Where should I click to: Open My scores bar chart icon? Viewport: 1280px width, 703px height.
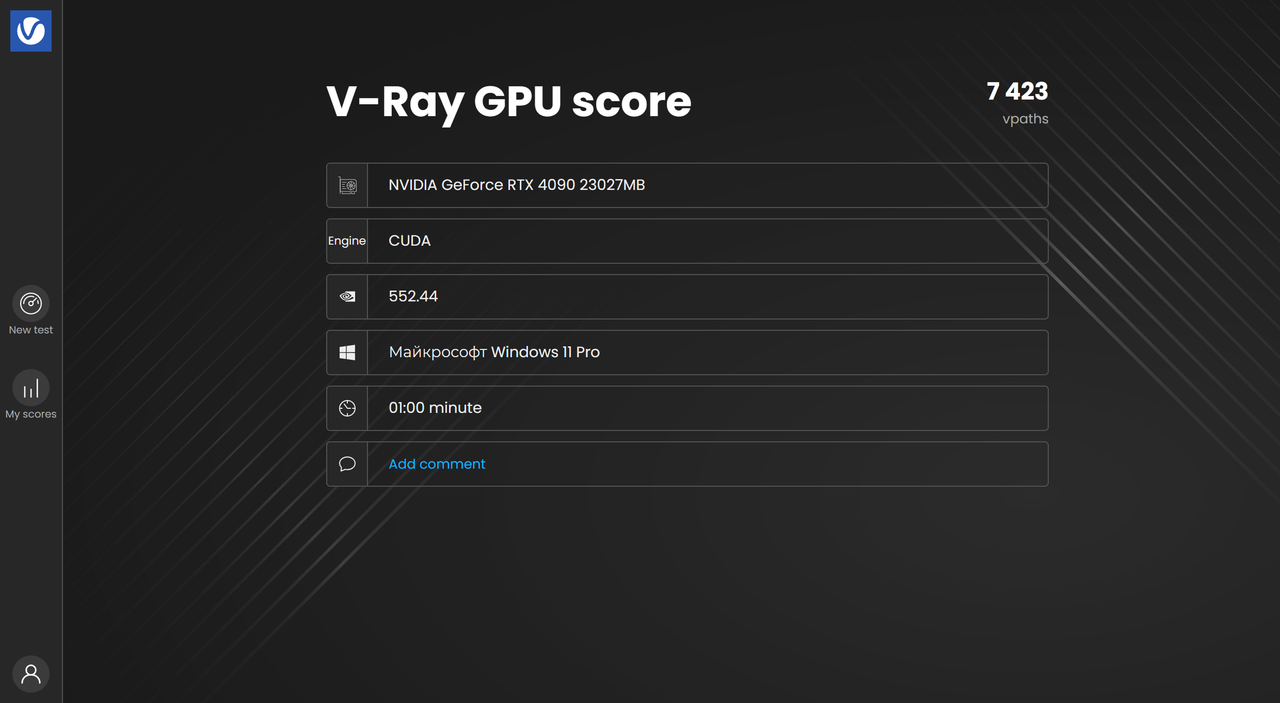(x=31, y=388)
